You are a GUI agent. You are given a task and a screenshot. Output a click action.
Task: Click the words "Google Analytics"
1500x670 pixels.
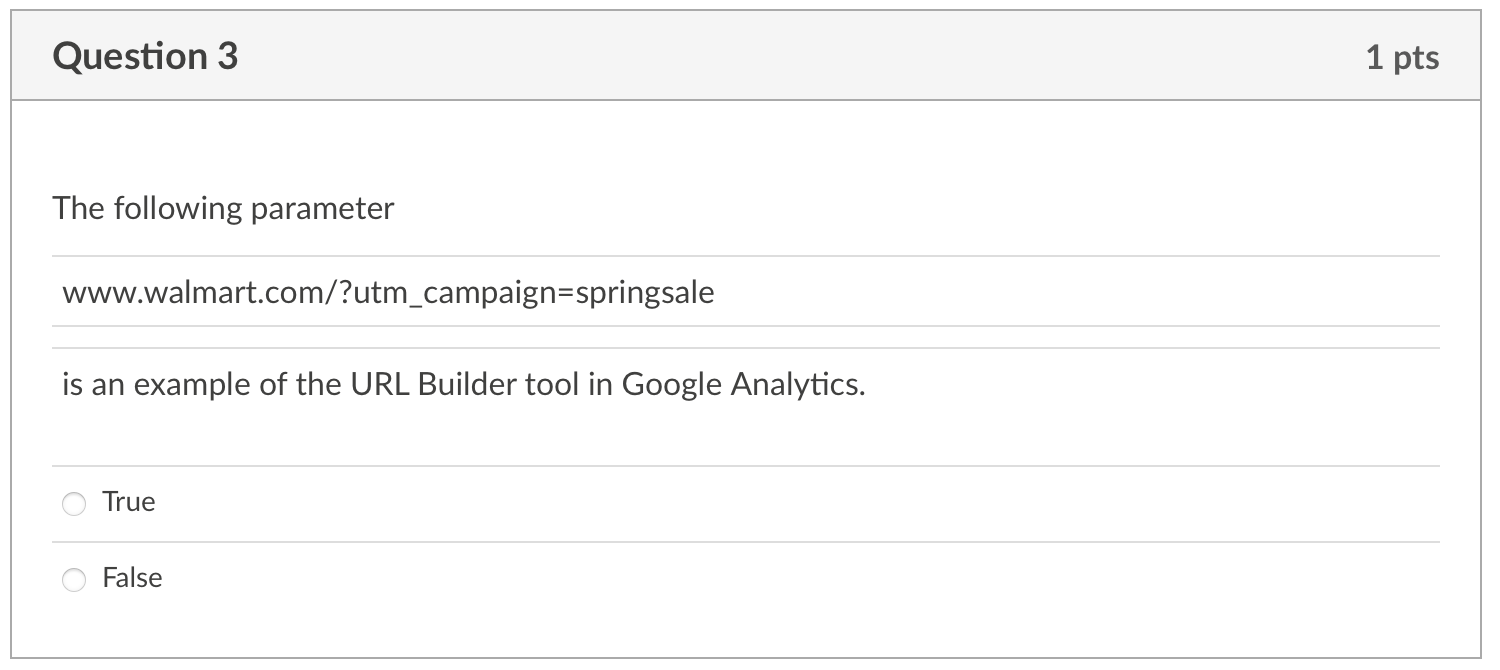pyautogui.click(x=743, y=384)
